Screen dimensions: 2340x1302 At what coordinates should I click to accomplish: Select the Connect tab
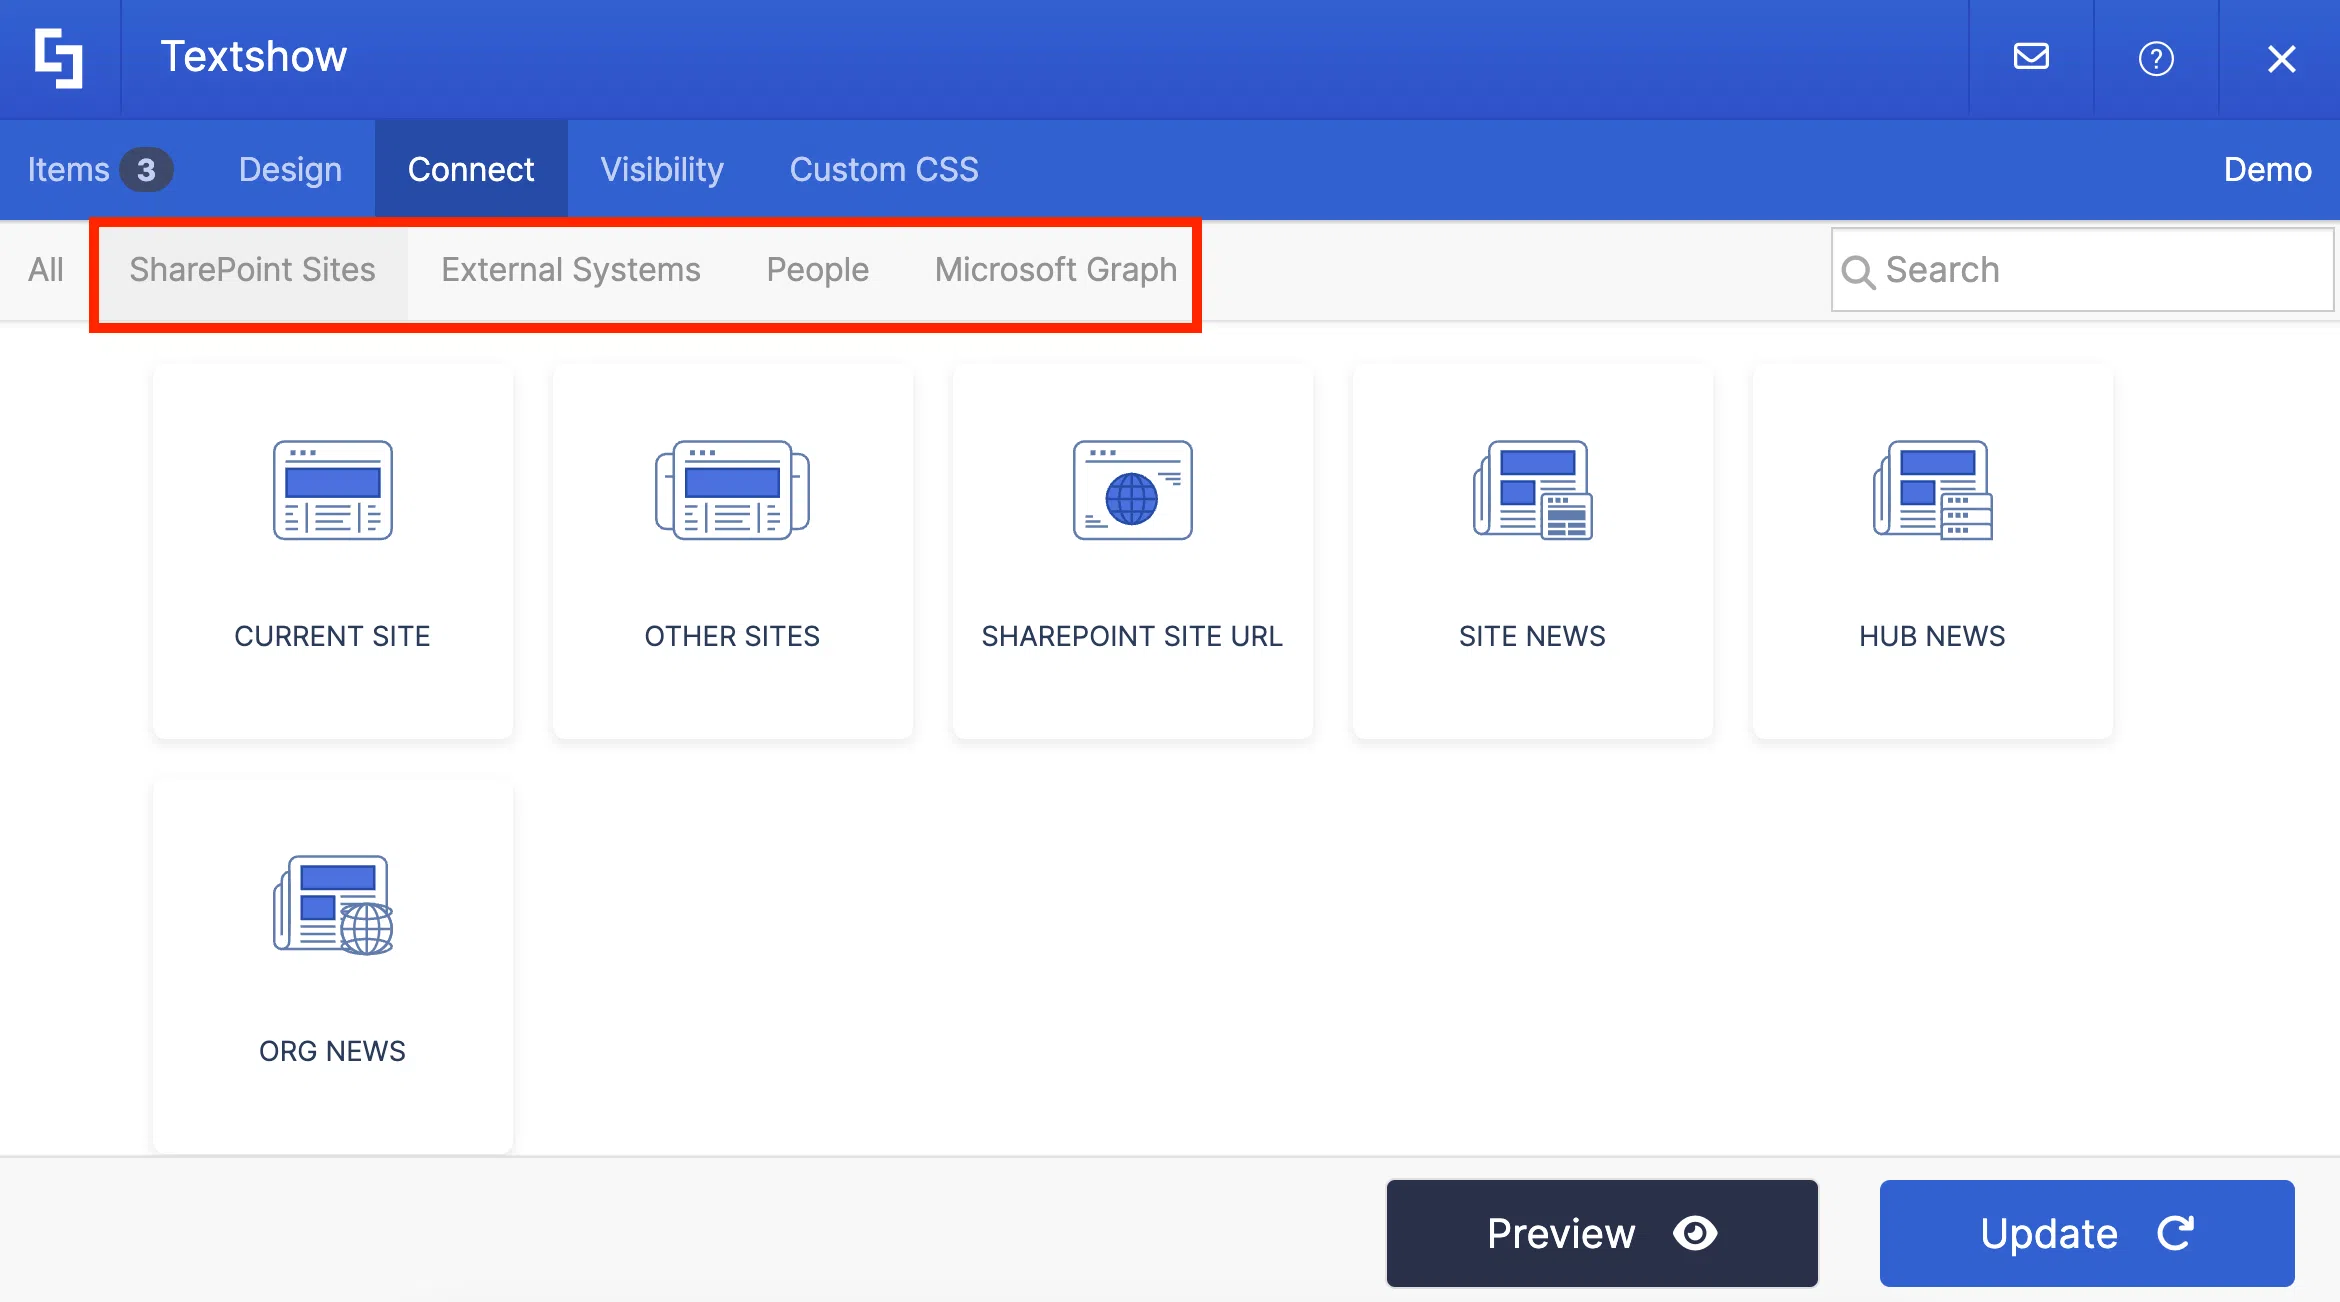(x=471, y=170)
